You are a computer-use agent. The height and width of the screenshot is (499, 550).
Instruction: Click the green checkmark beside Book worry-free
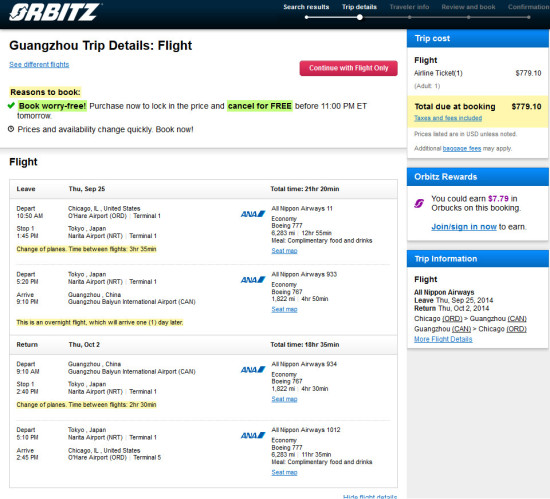click(11, 105)
